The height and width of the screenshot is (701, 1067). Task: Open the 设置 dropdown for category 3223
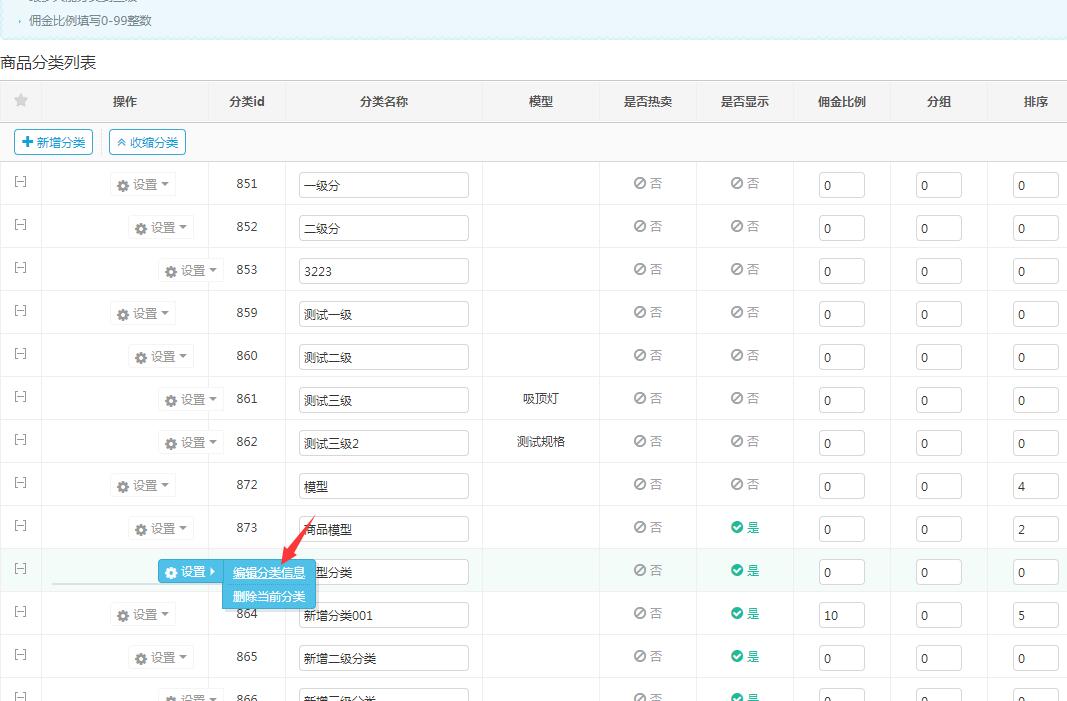(190, 270)
